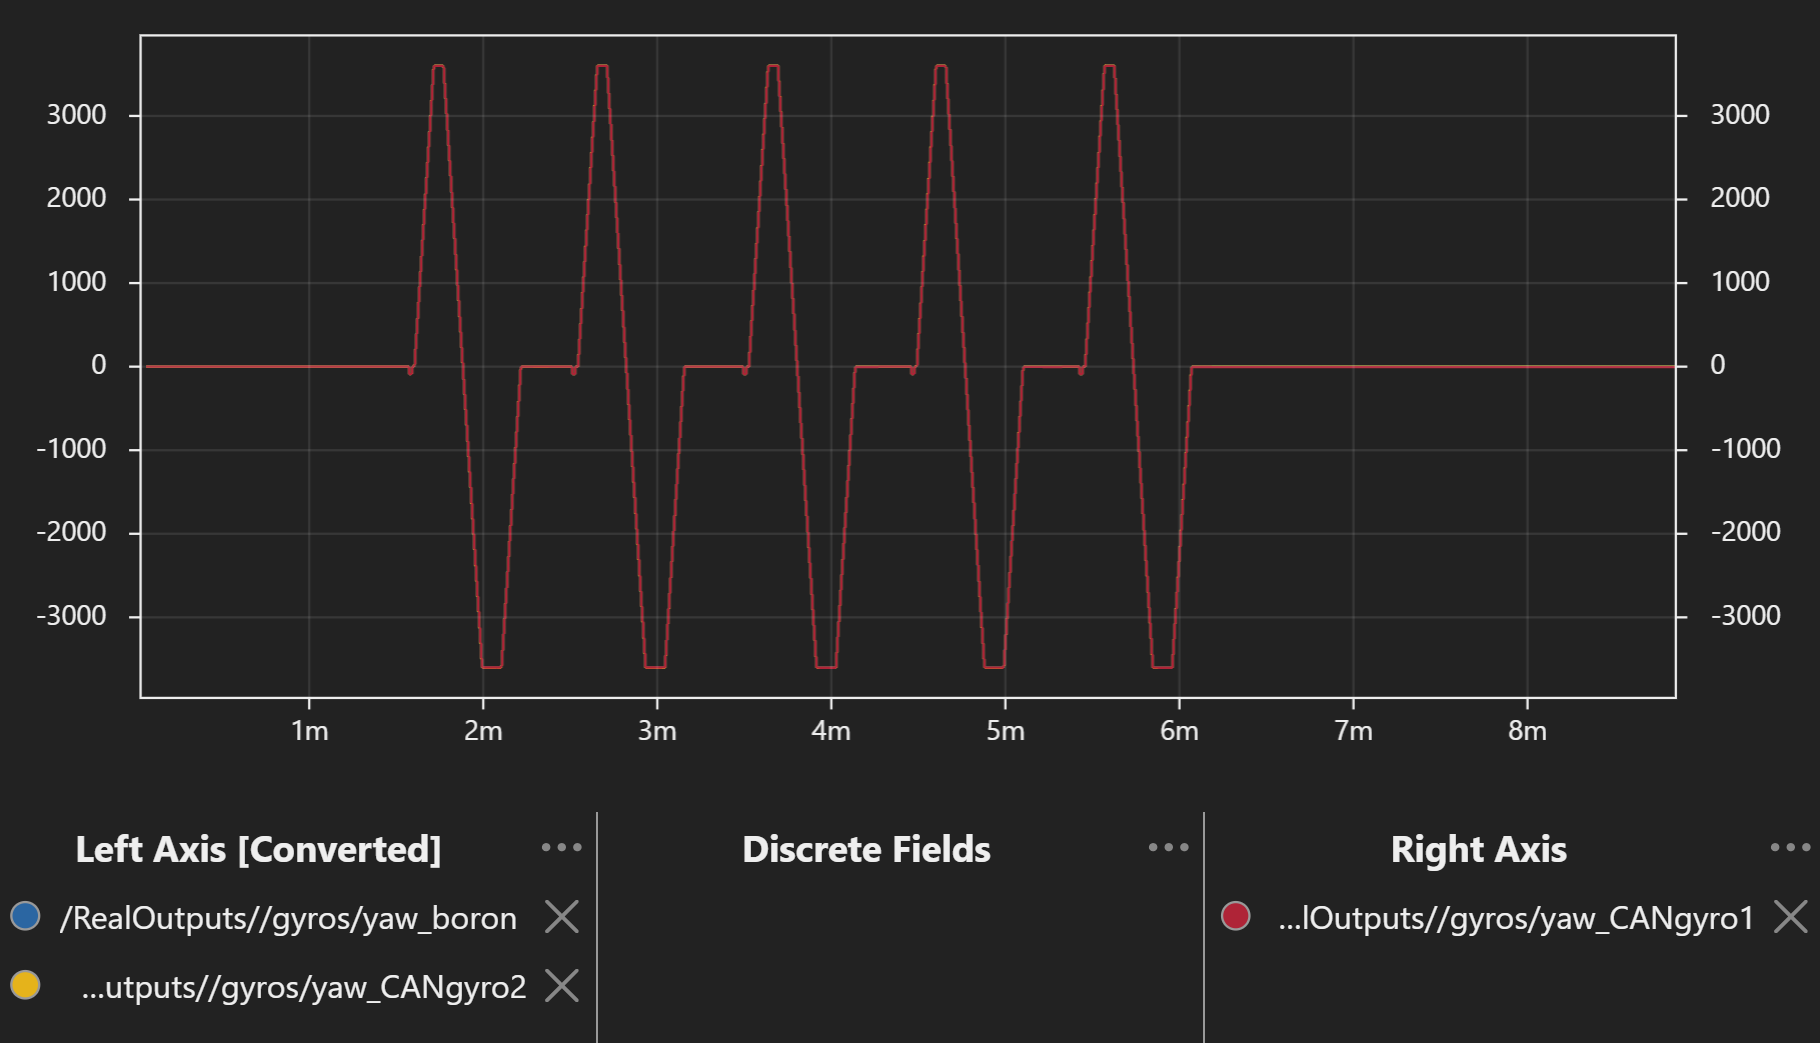
Task: Click the 4m mark on the time axis
Action: (x=831, y=731)
